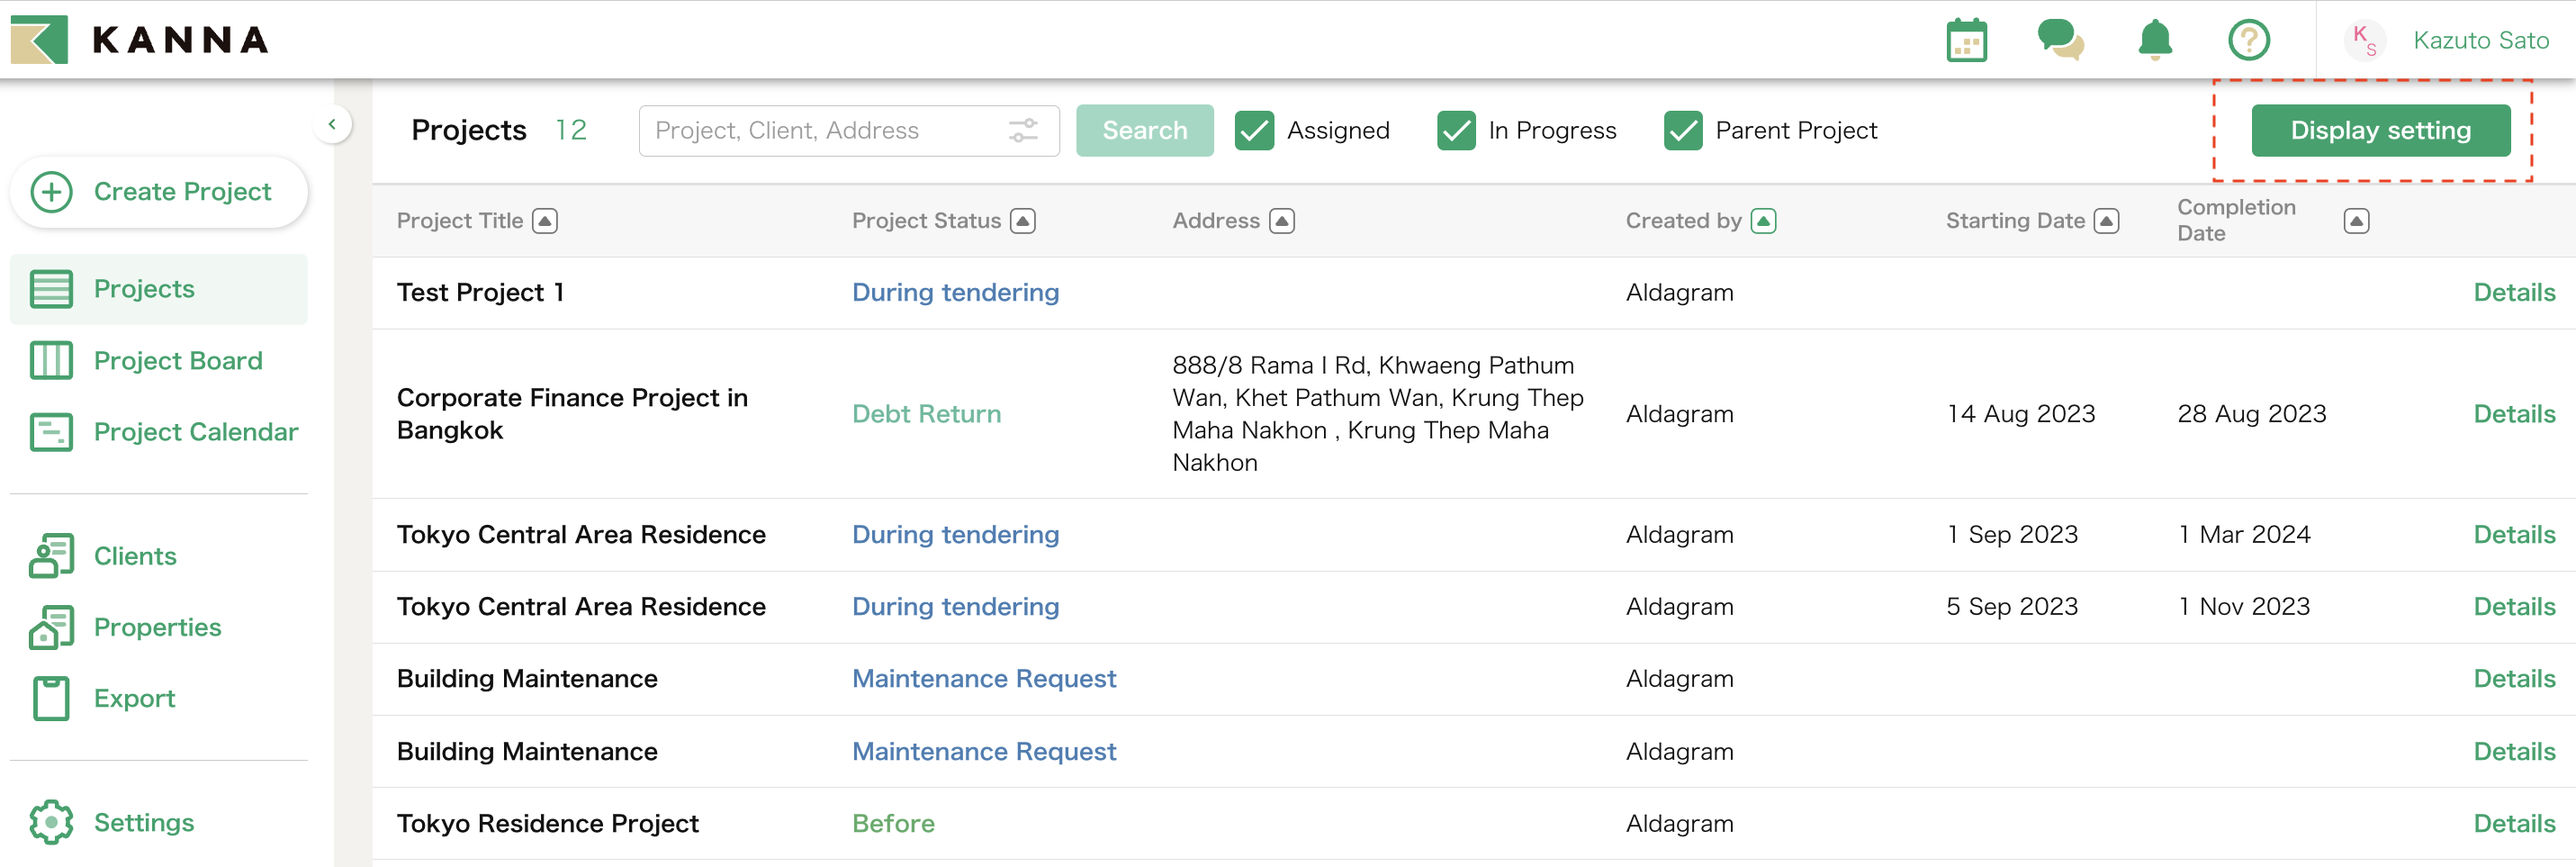Sort by Project Status column arrow

(x=1023, y=221)
